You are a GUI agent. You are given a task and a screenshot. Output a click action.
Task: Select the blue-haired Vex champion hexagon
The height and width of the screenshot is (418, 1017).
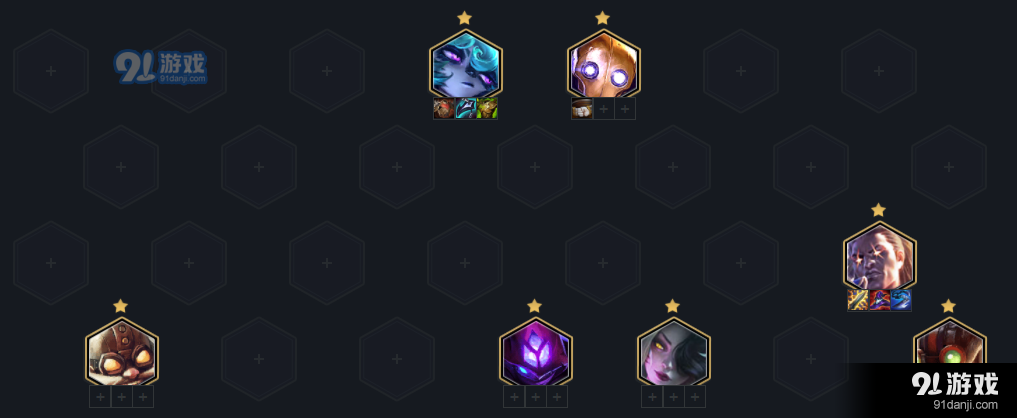(465, 65)
